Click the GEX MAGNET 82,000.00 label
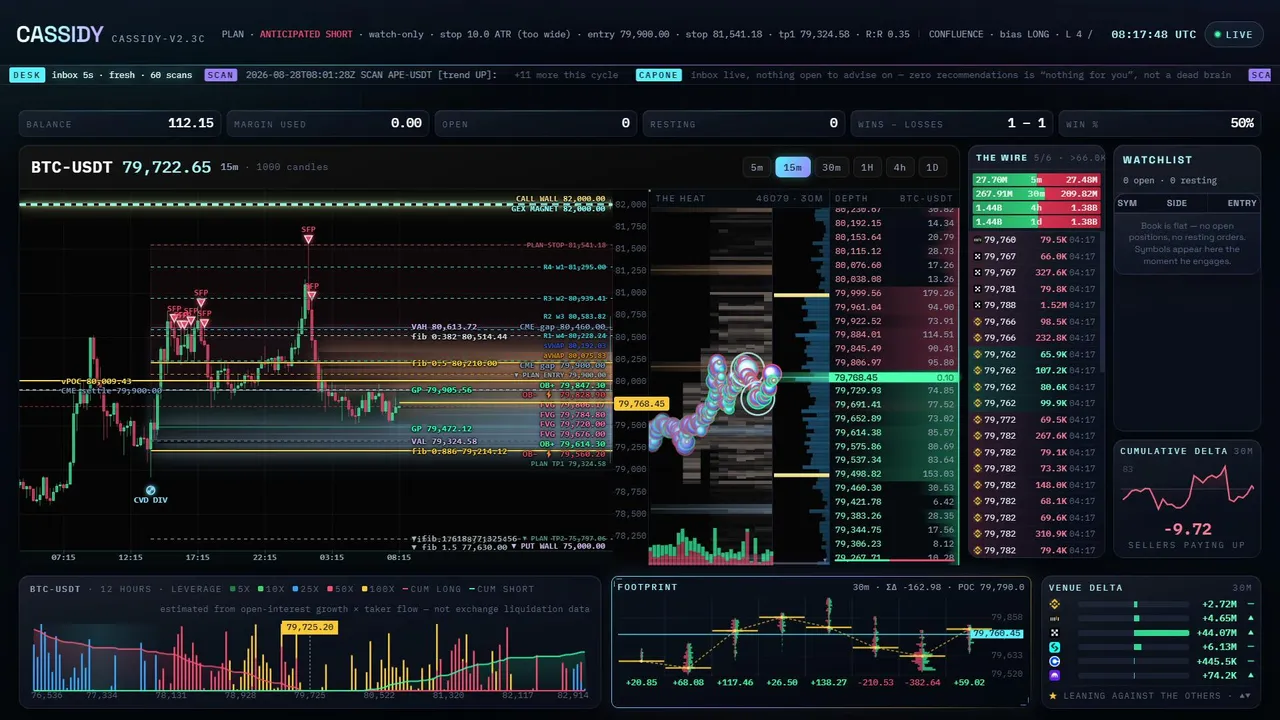The height and width of the screenshot is (720, 1280). tap(560, 208)
